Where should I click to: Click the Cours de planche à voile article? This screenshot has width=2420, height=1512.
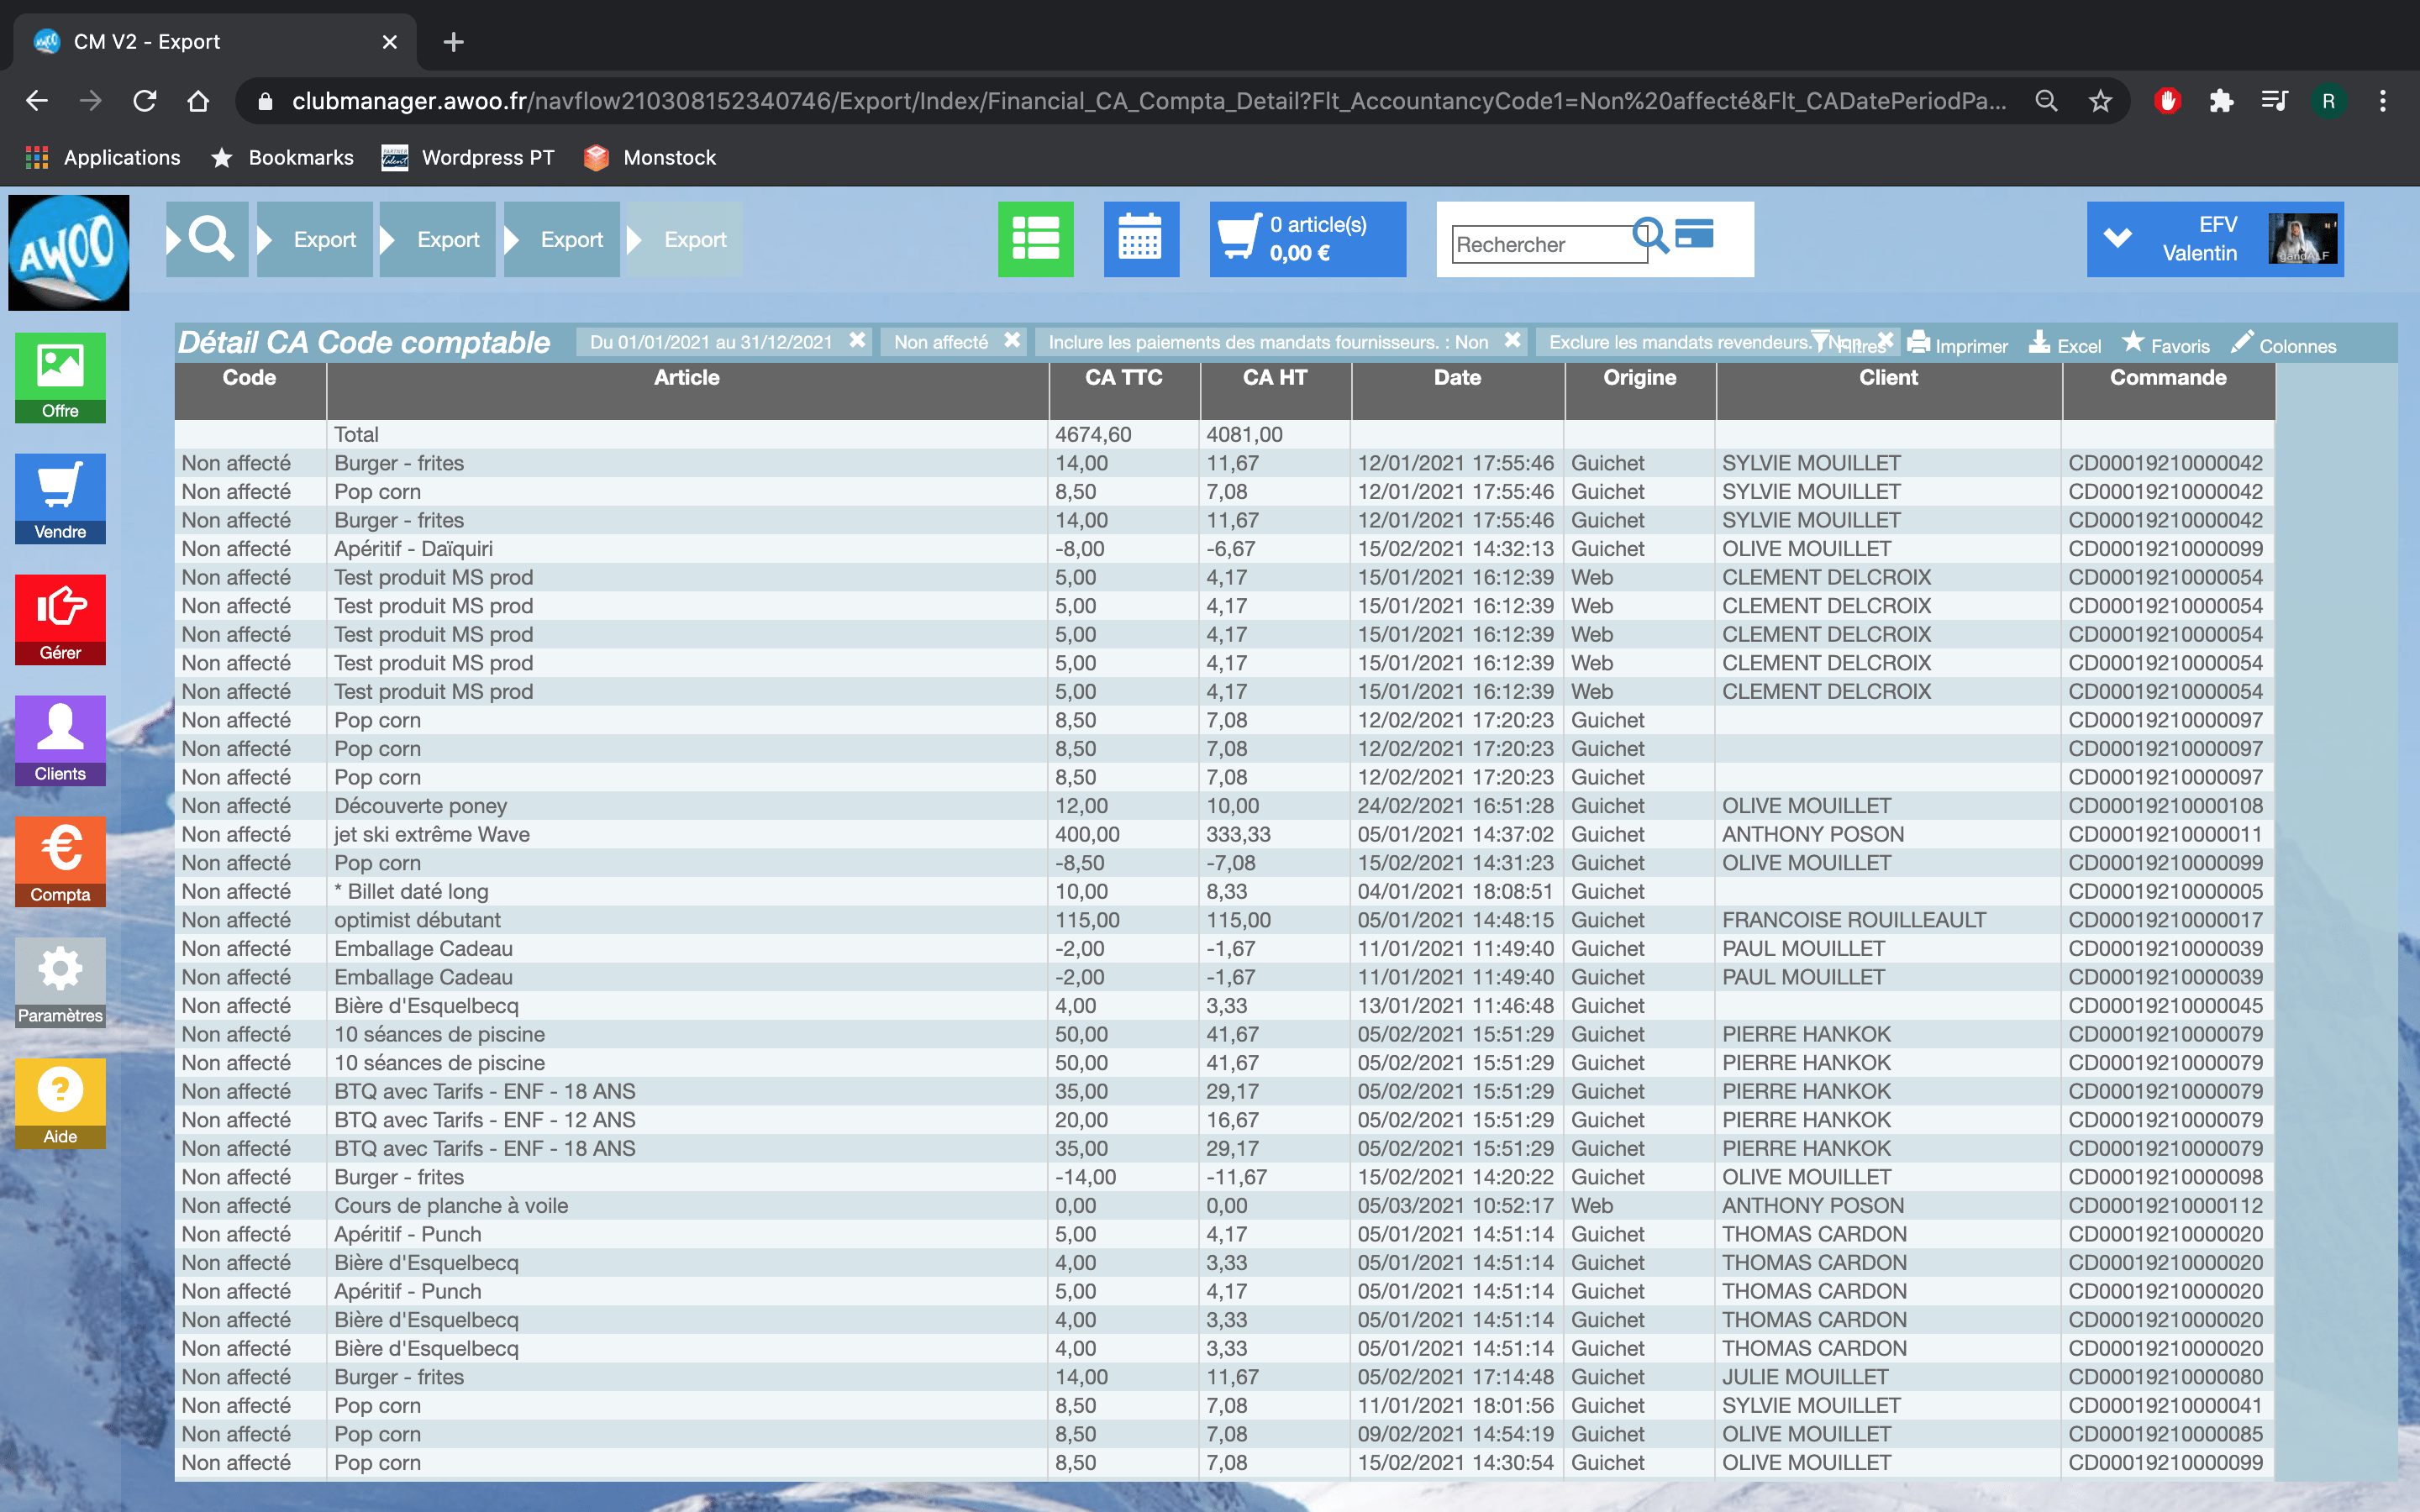451,1205
